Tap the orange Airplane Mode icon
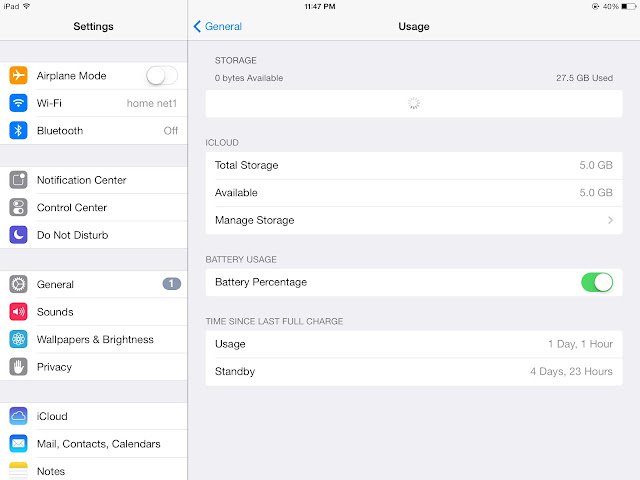Screen dimensions: 640x480 18,76
